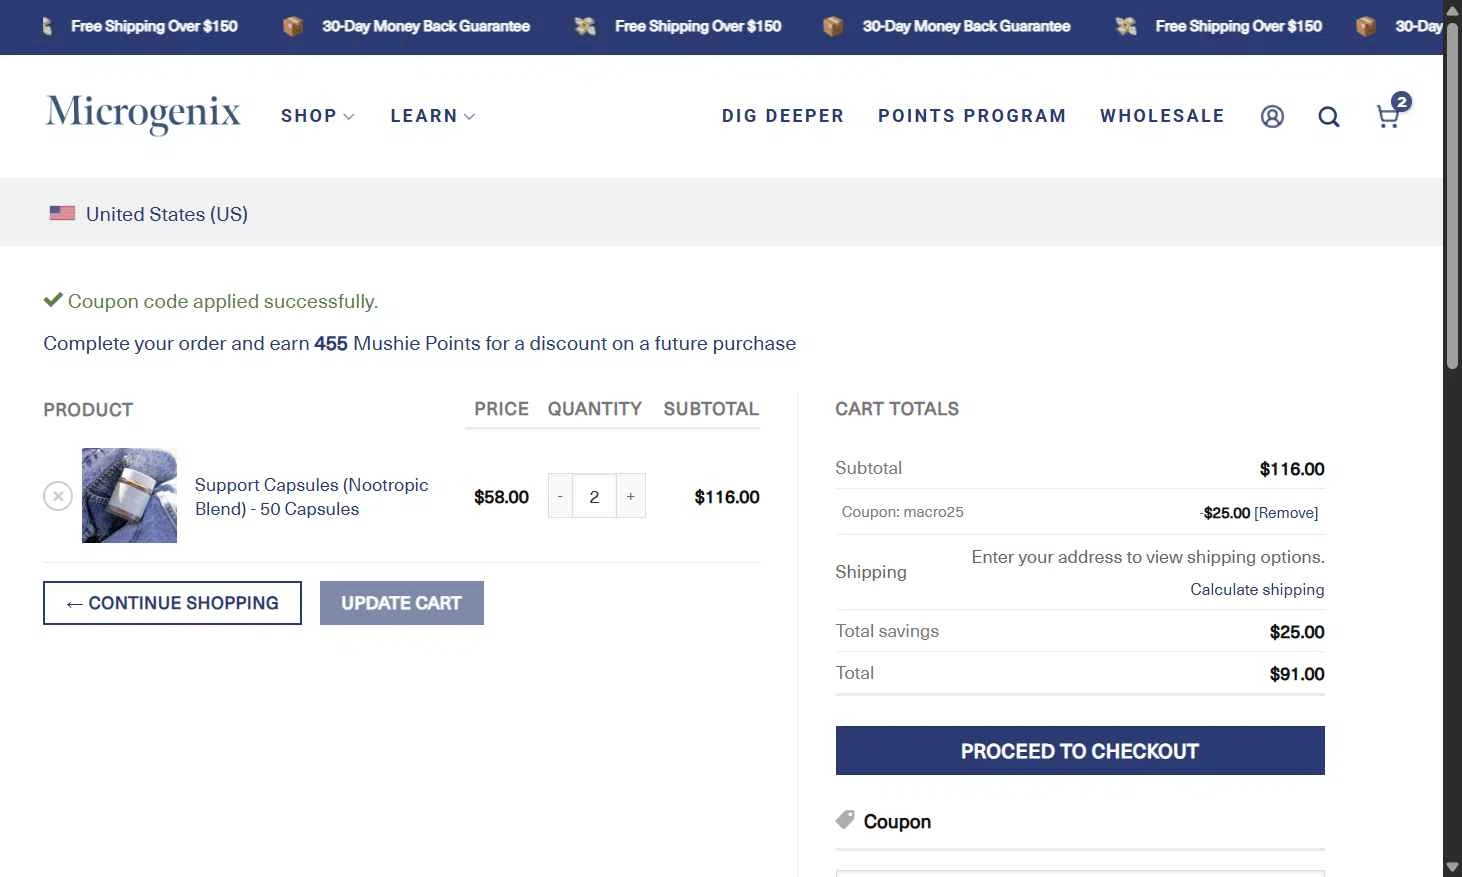Remove Support Capsules from the cart
The image size is (1462, 877).
click(58, 496)
